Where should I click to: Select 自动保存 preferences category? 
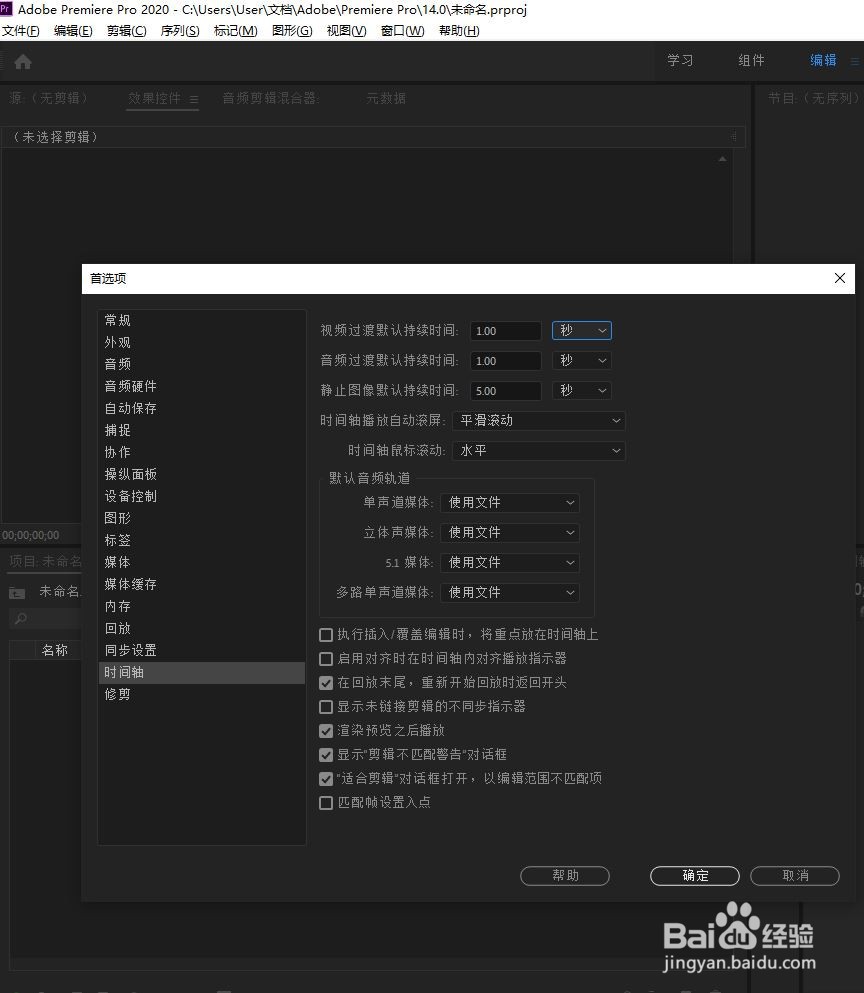click(201, 408)
